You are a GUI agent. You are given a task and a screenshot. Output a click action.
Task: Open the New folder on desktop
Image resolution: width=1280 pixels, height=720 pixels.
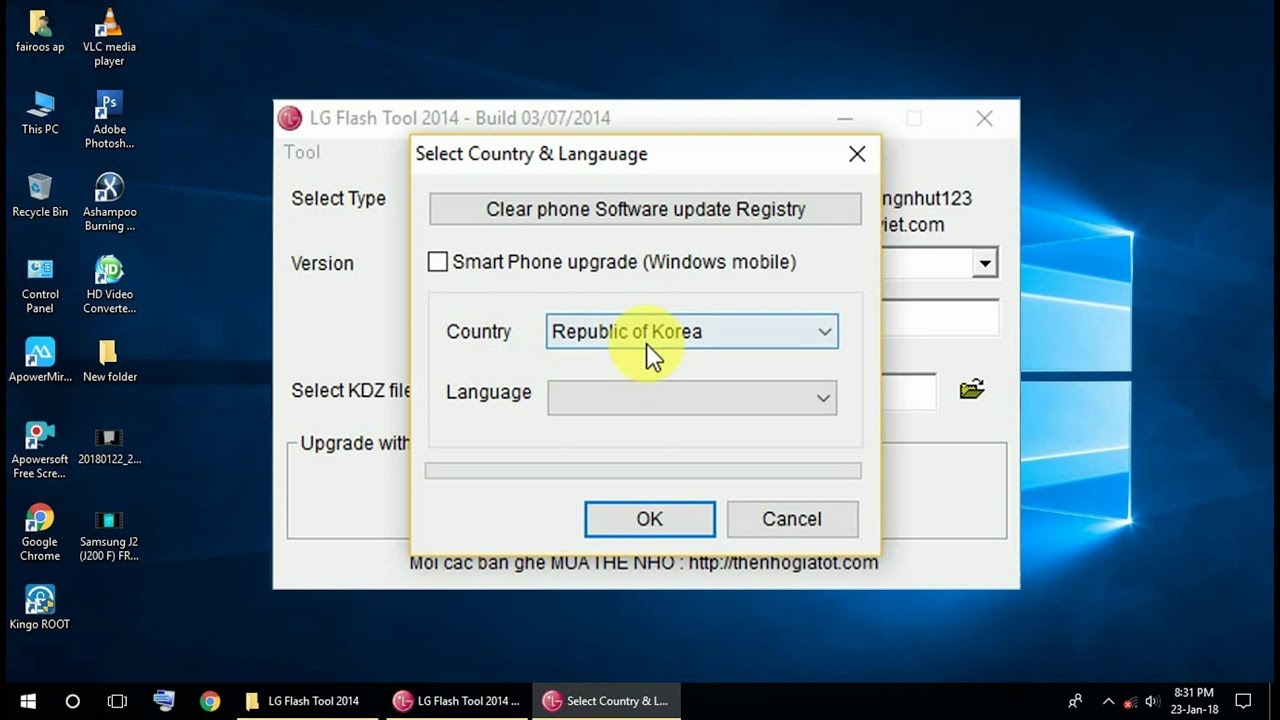(x=109, y=361)
